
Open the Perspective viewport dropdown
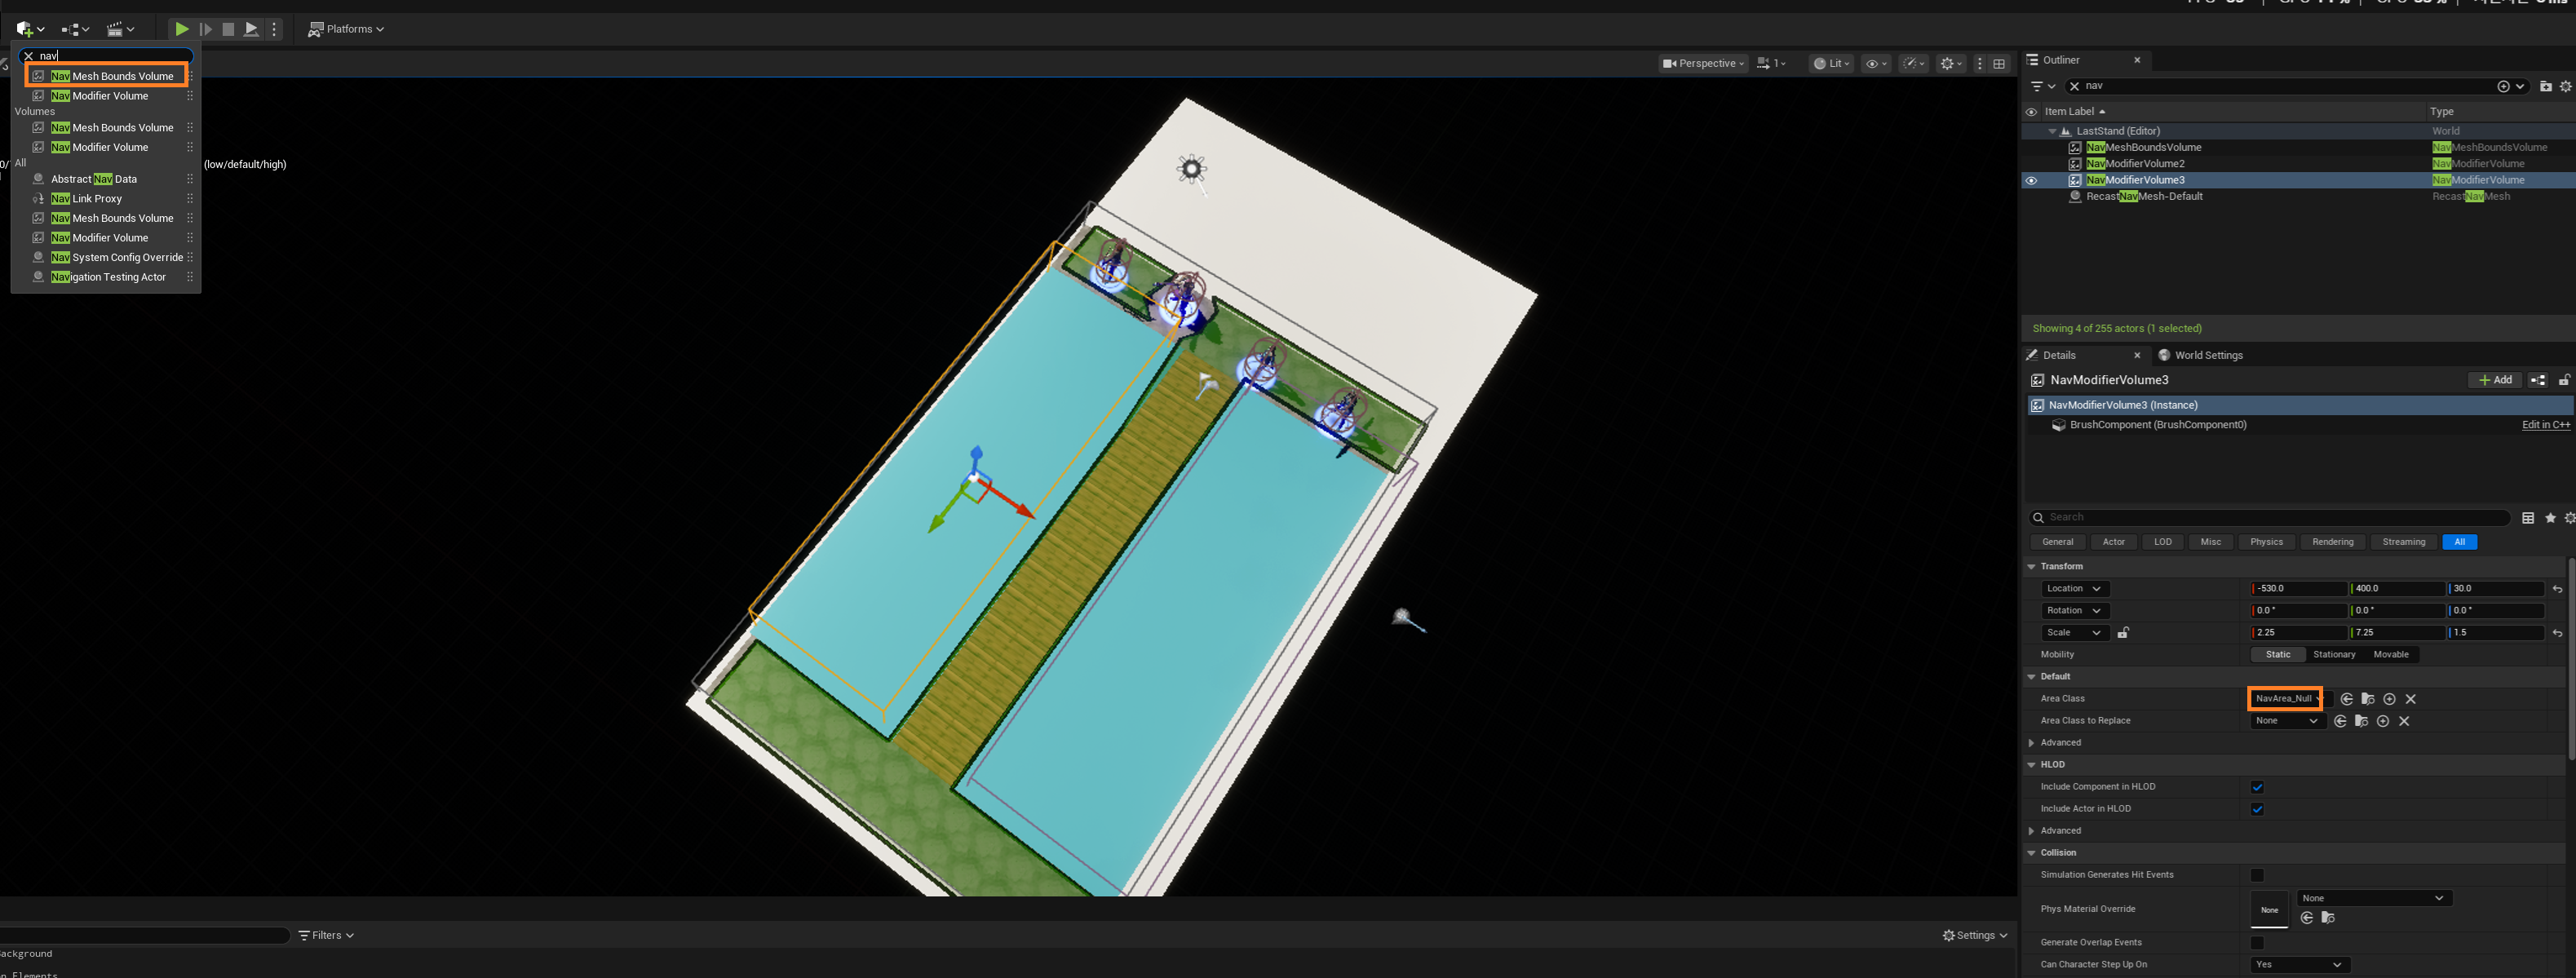tap(1702, 63)
